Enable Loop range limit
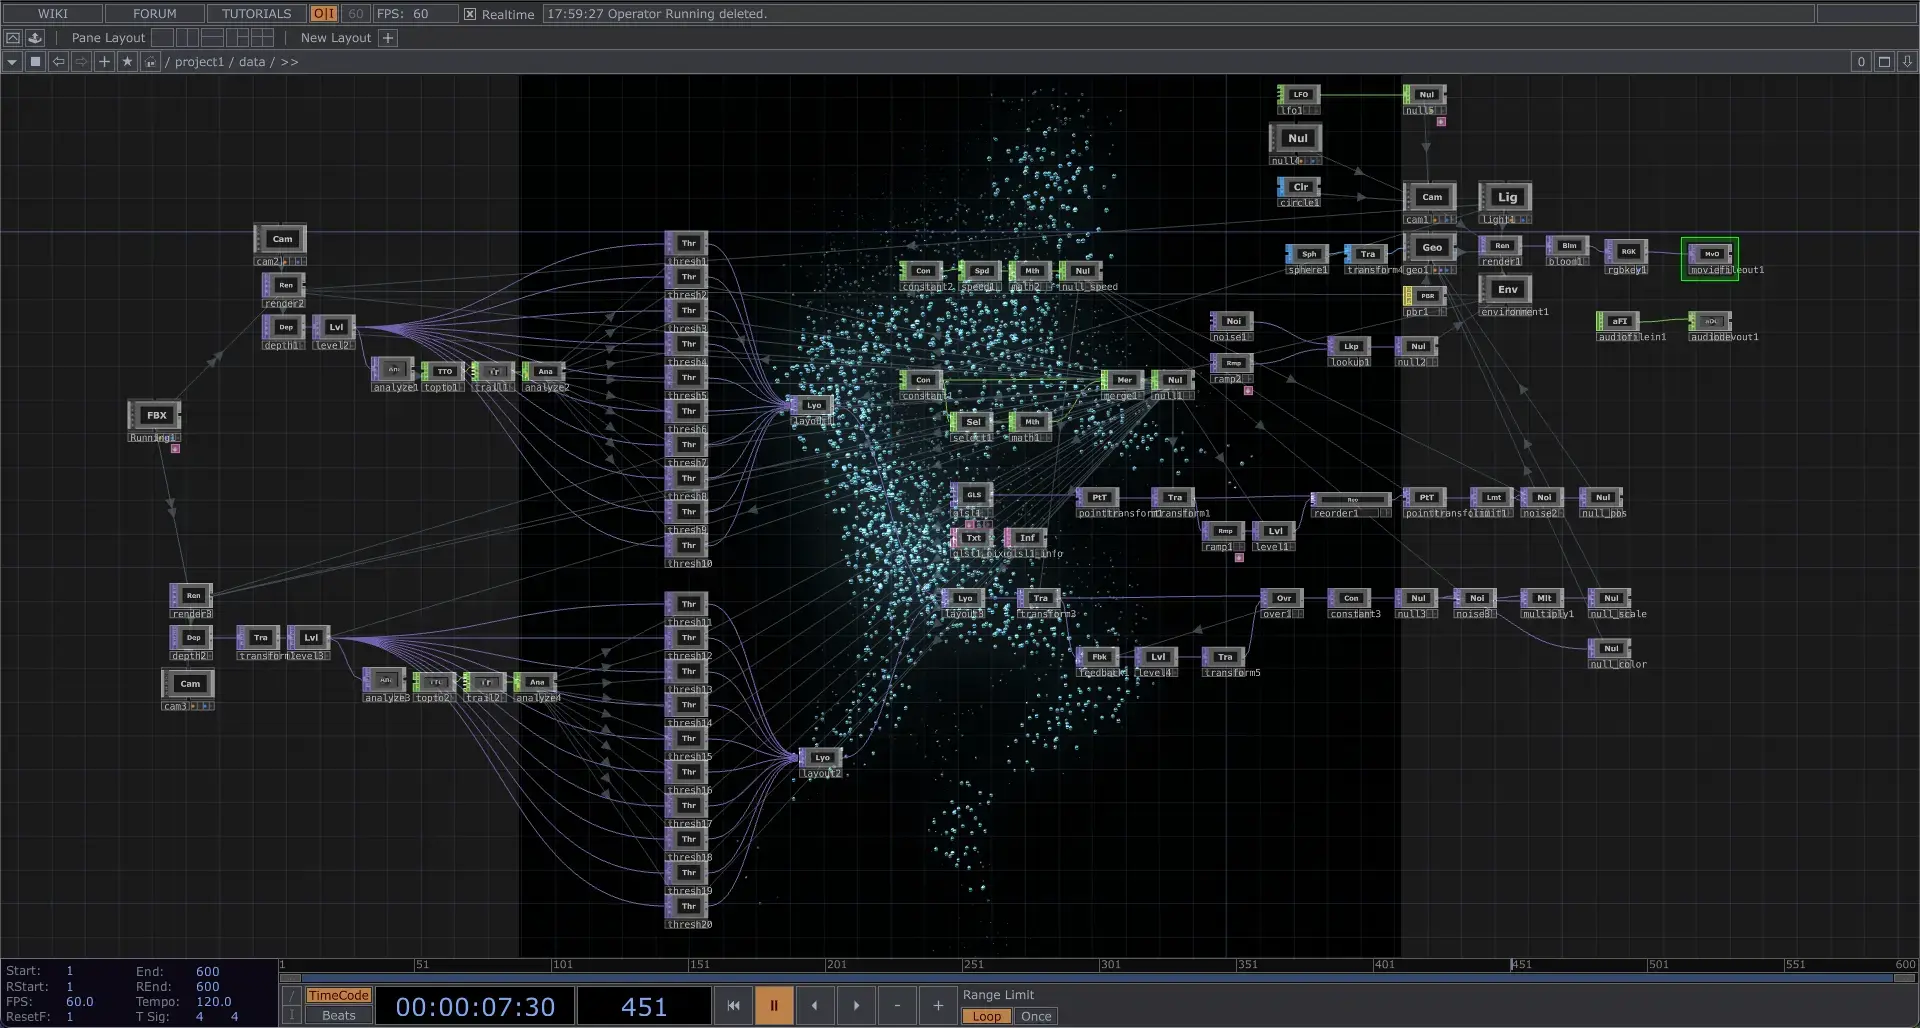Image resolution: width=1920 pixels, height=1028 pixels. click(x=986, y=1016)
